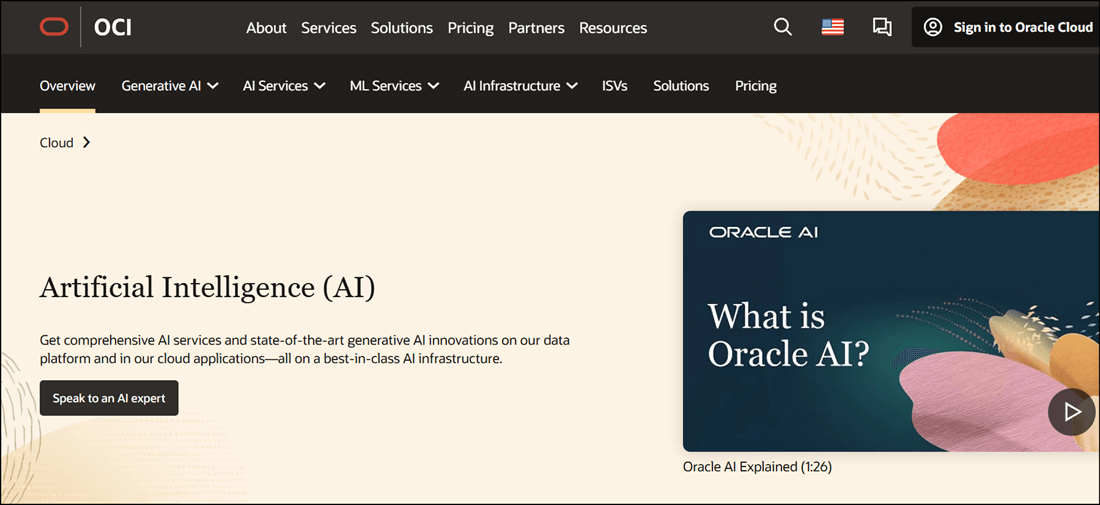Expand the ML Services dropdown
The width and height of the screenshot is (1100, 505).
tap(394, 86)
